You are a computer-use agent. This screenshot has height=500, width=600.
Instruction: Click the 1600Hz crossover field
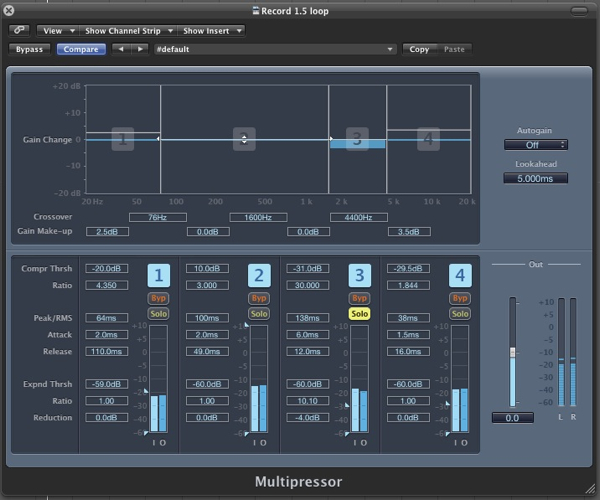[258, 217]
